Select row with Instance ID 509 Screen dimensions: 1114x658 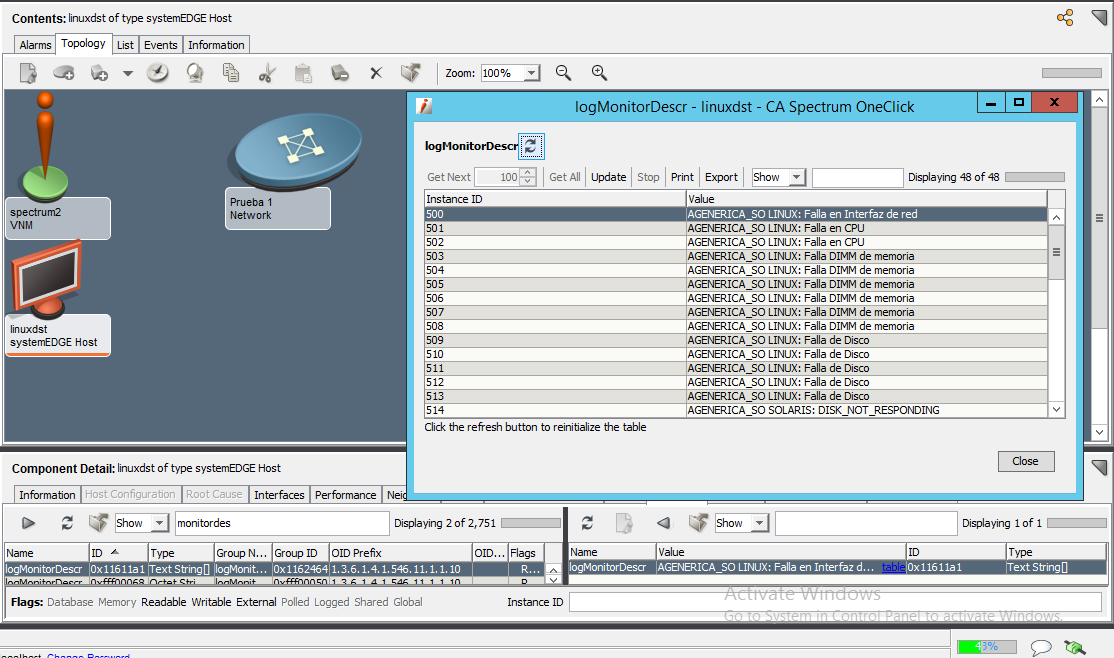pos(735,340)
